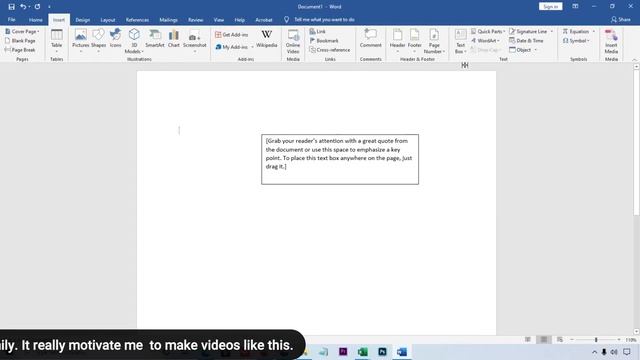The height and width of the screenshot is (360, 640).
Task: Switch to the Design tab
Action: point(82,20)
